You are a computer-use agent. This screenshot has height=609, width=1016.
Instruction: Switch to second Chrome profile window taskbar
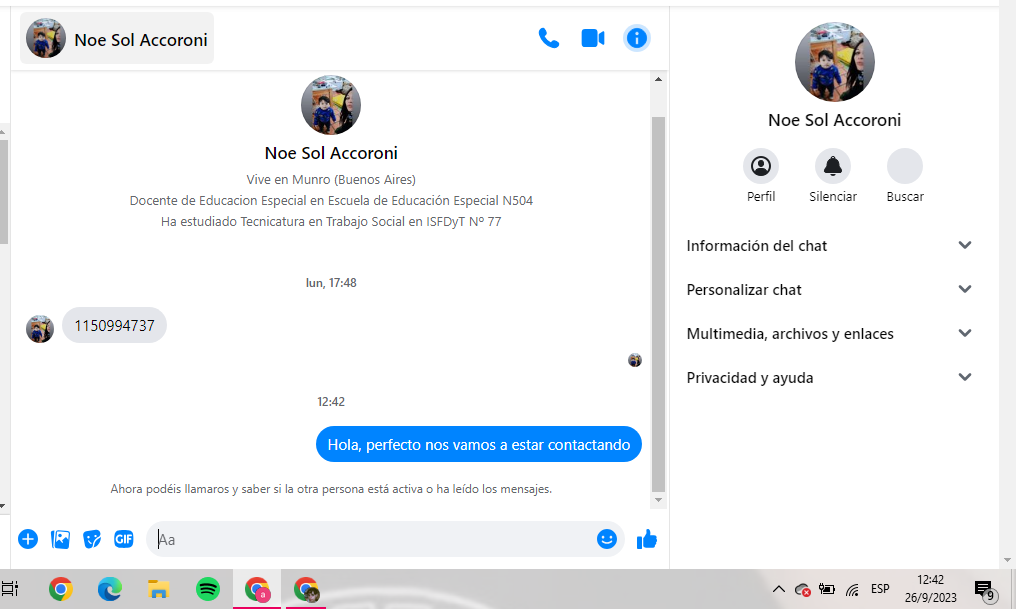(x=306, y=590)
